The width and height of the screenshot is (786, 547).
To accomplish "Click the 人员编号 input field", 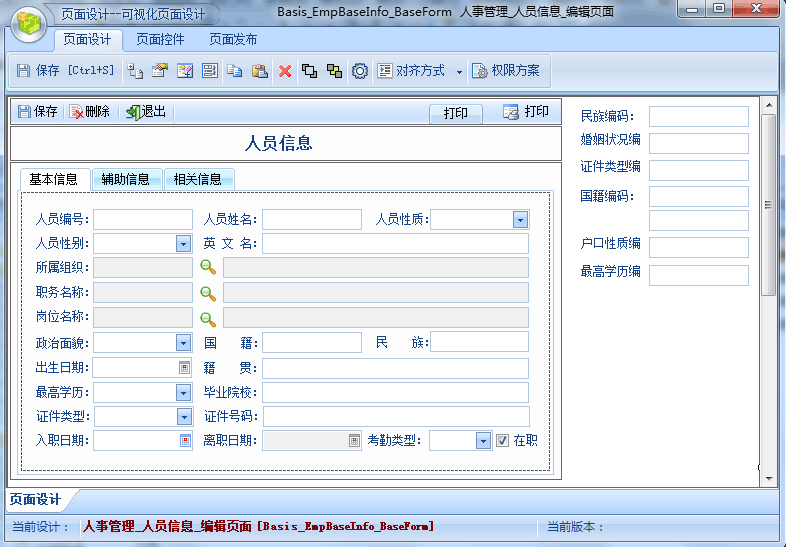I will coord(143,220).
